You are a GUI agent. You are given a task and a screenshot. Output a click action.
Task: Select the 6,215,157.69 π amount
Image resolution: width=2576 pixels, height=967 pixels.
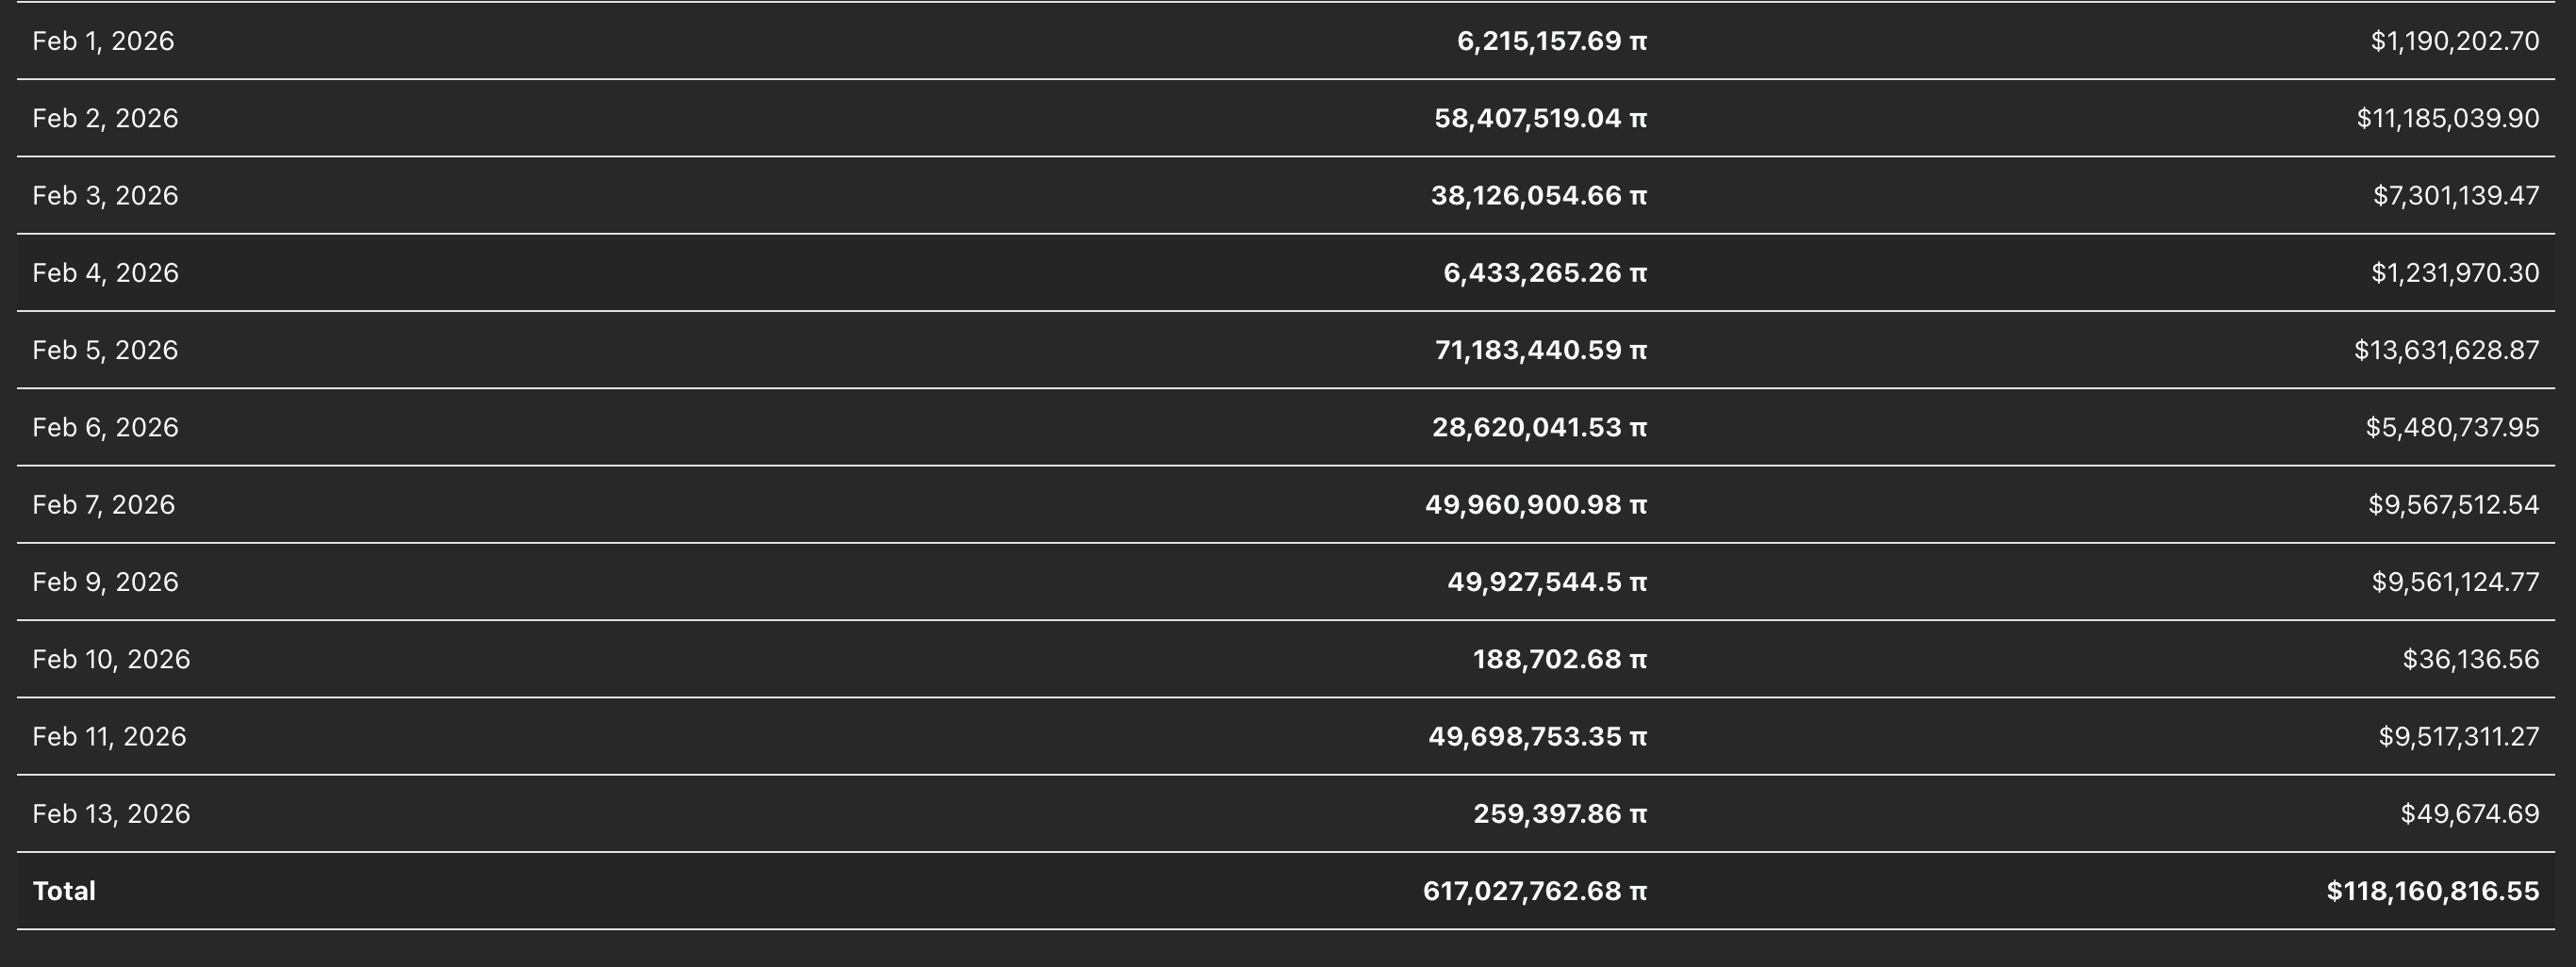click(x=1551, y=41)
